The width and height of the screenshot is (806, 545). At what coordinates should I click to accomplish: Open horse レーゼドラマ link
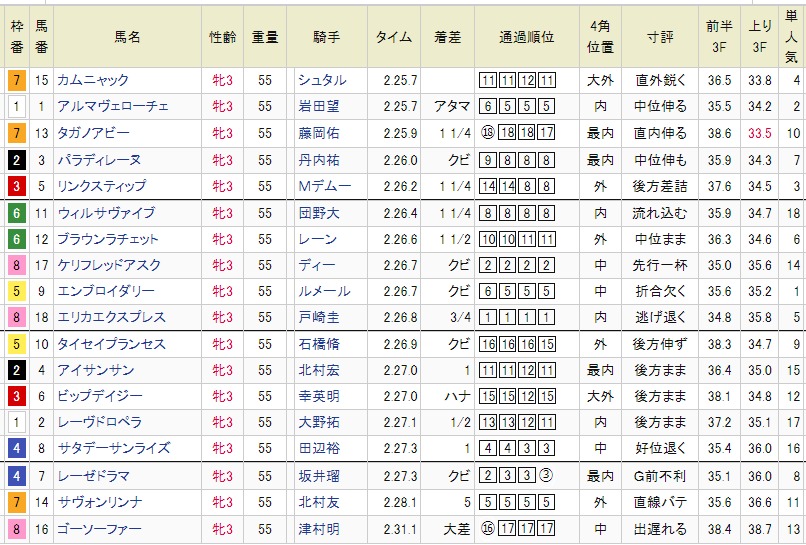[x=94, y=476]
